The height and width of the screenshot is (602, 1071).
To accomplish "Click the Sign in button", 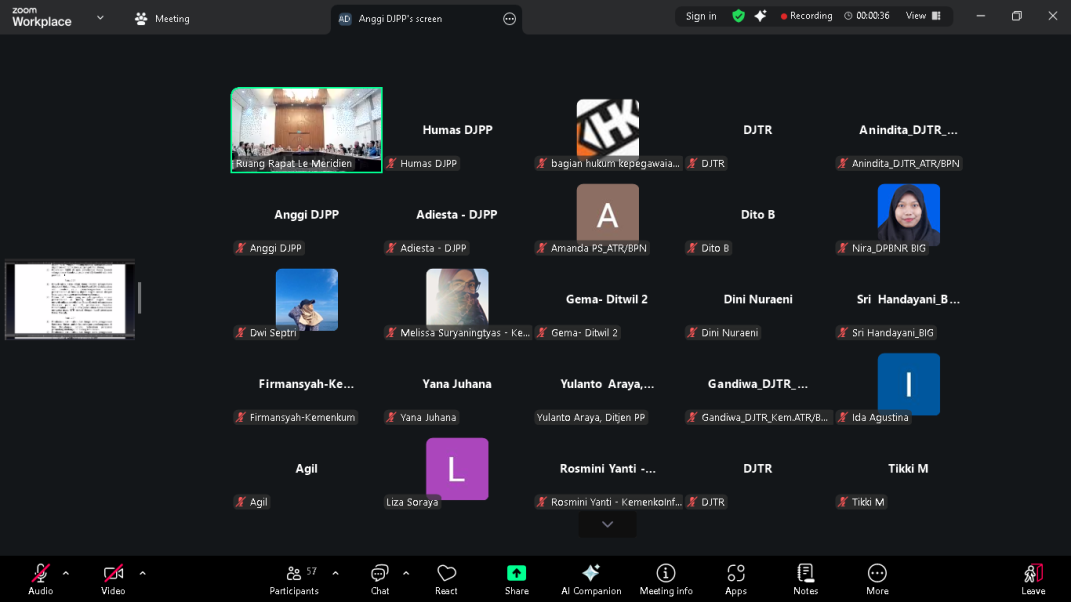I will [x=701, y=15].
